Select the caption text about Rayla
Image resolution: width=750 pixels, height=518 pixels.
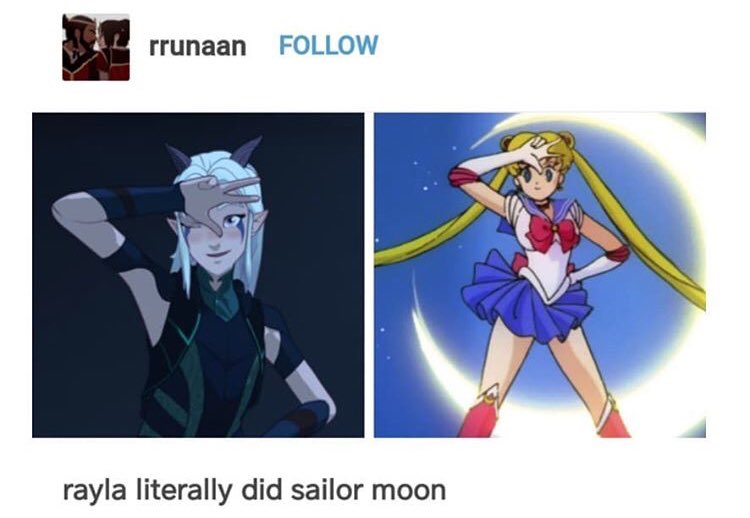254,490
